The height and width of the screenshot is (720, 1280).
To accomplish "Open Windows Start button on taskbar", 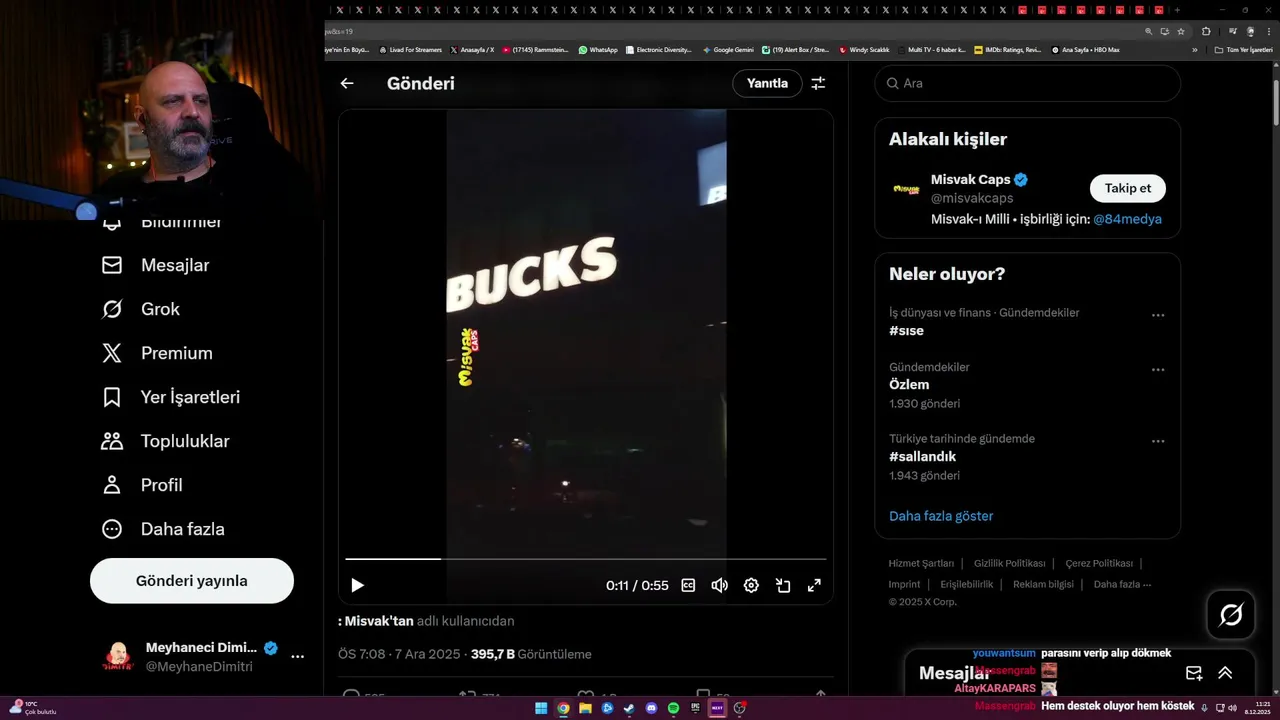I will tap(541, 708).
